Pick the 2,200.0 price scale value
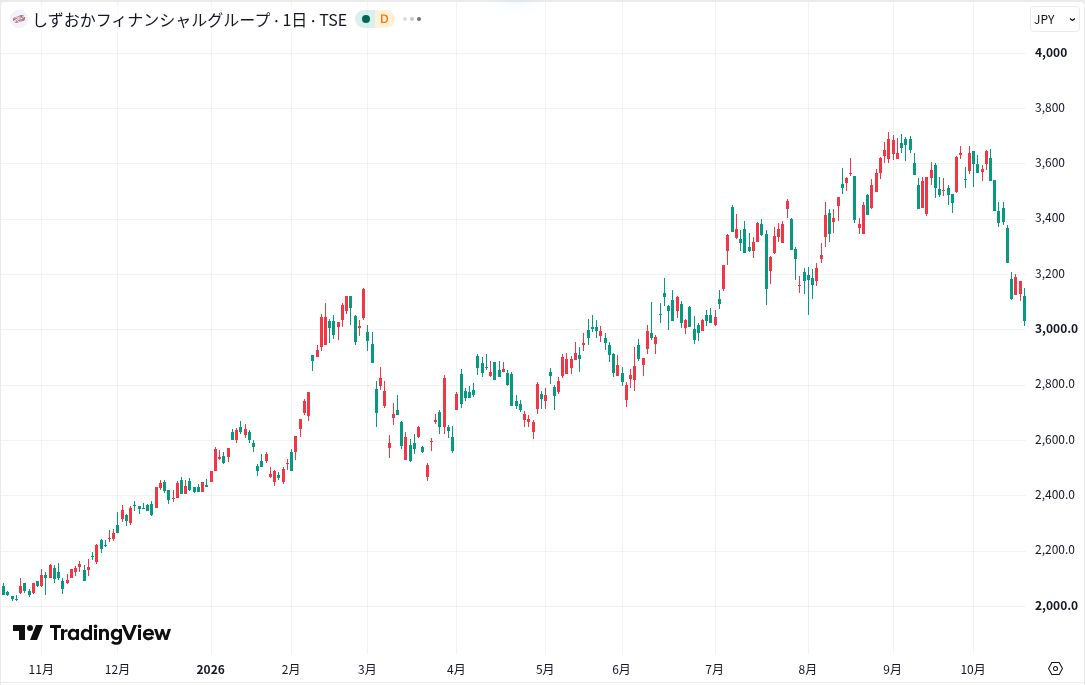This screenshot has height=685, width=1085. [1055, 550]
